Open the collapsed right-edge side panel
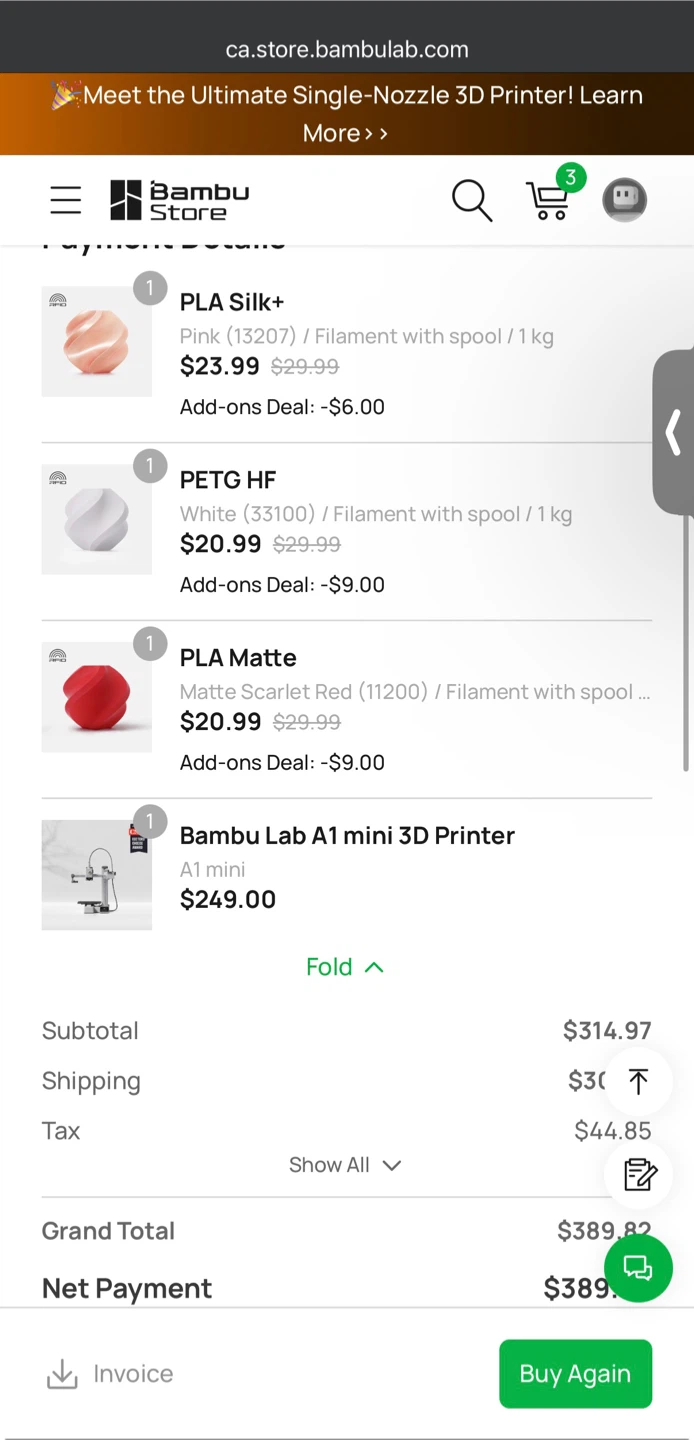 673,432
